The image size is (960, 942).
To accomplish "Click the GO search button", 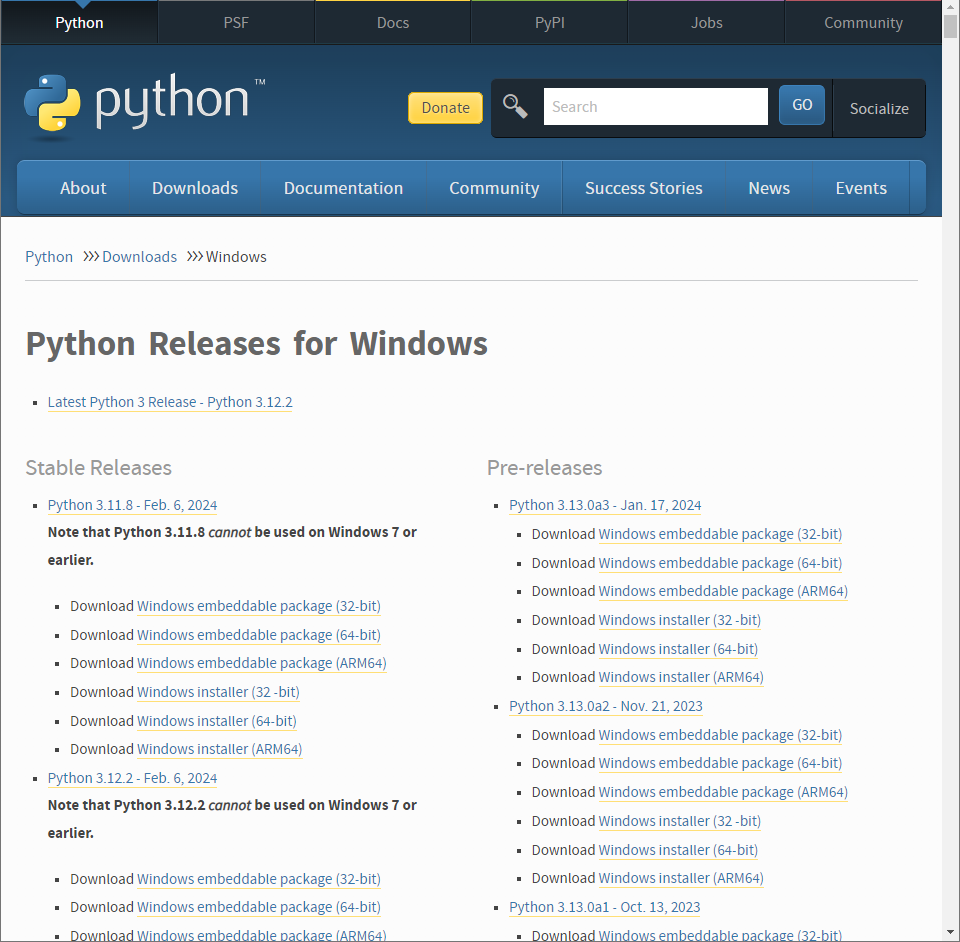I will click(802, 105).
